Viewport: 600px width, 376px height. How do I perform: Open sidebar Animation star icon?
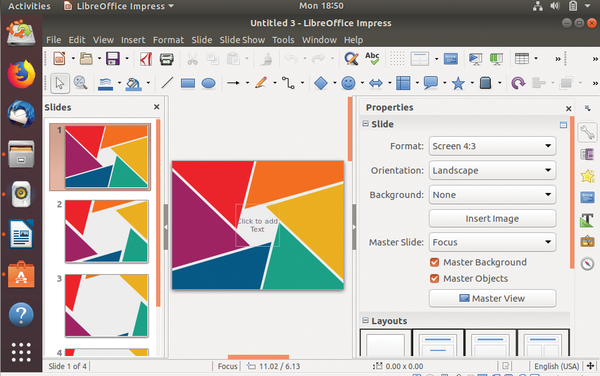click(587, 176)
